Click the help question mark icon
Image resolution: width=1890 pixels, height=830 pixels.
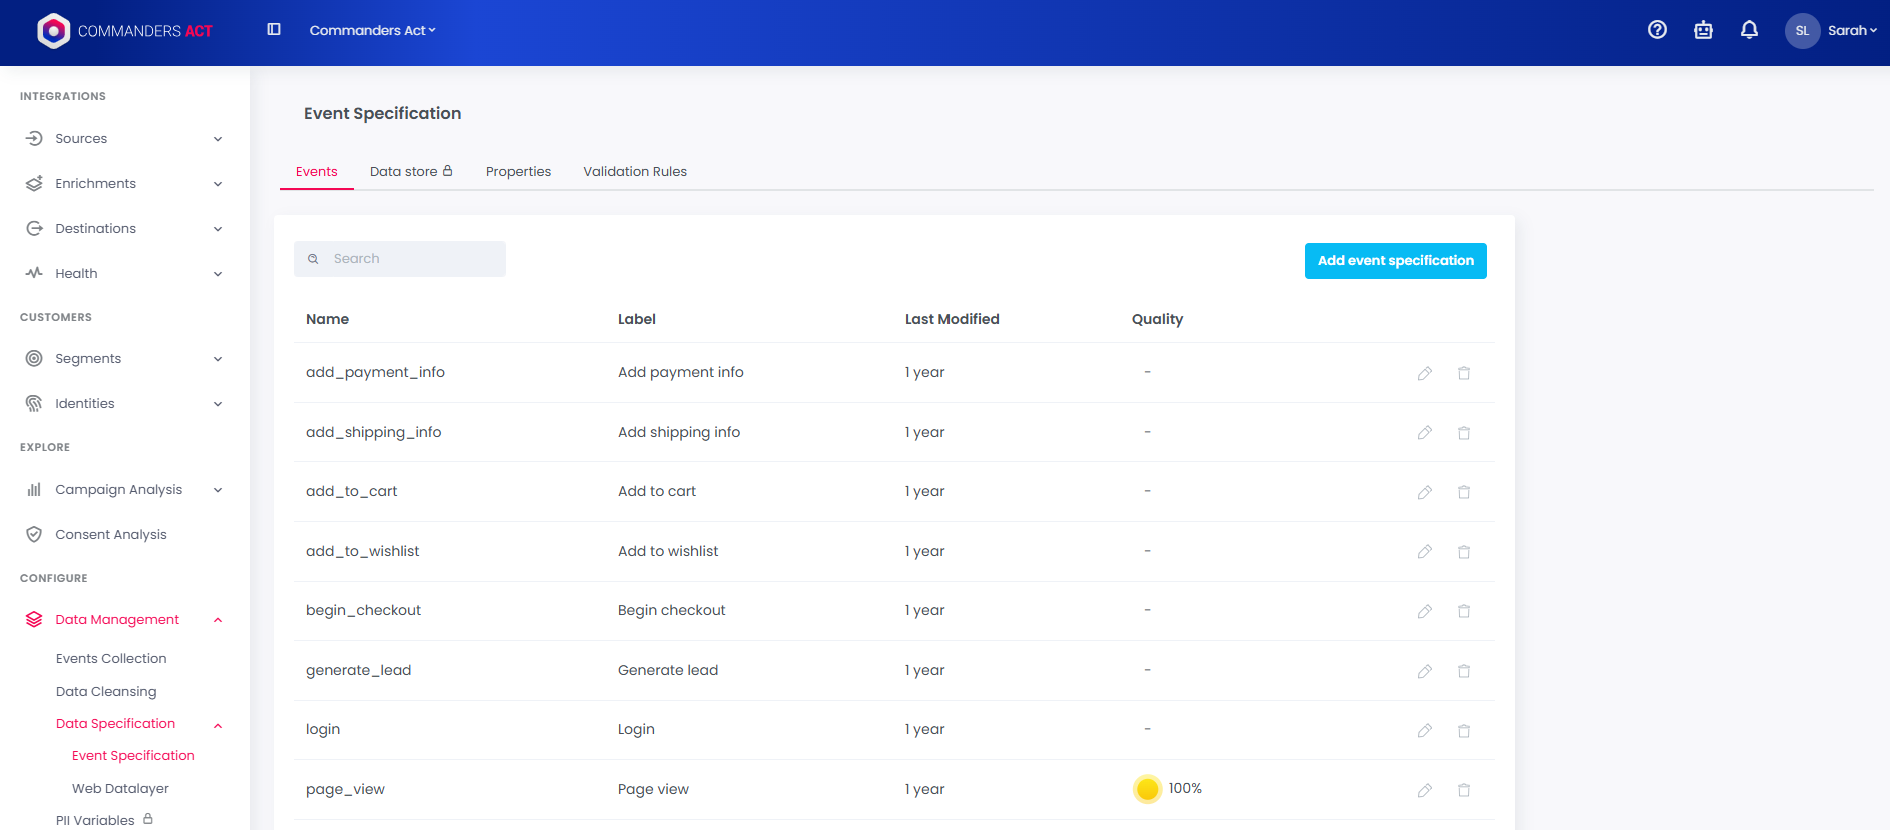[1657, 30]
